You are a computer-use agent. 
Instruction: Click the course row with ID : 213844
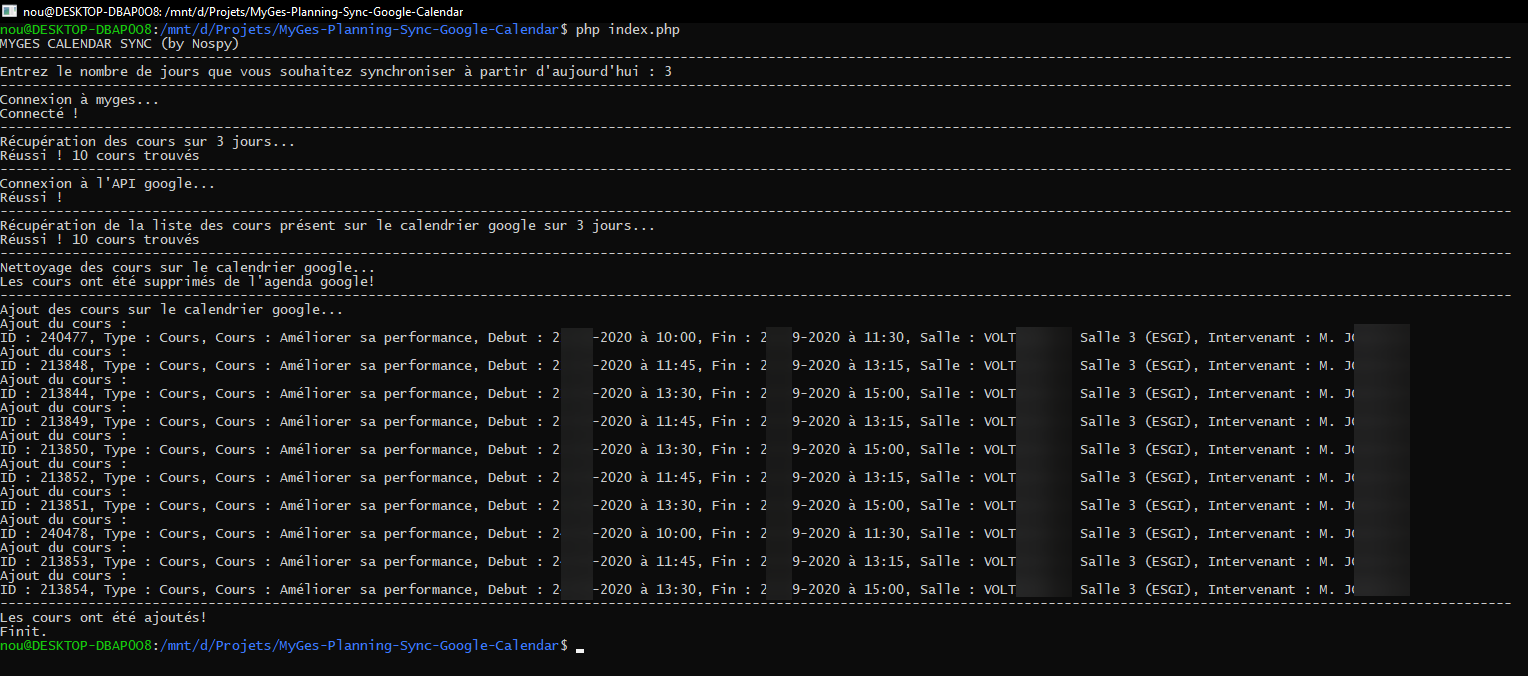coord(705,394)
